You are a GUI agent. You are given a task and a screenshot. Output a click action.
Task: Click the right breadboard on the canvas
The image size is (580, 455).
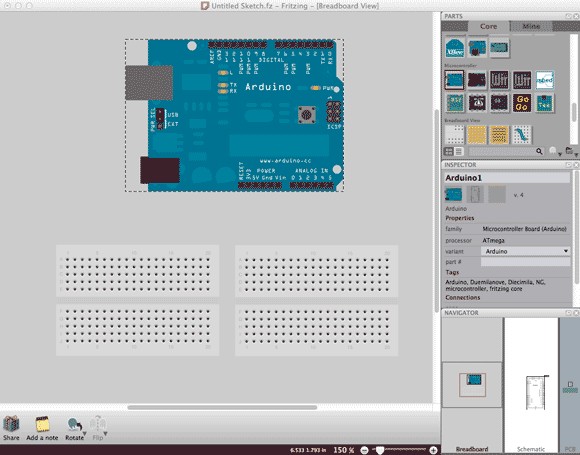tap(317, 300)
